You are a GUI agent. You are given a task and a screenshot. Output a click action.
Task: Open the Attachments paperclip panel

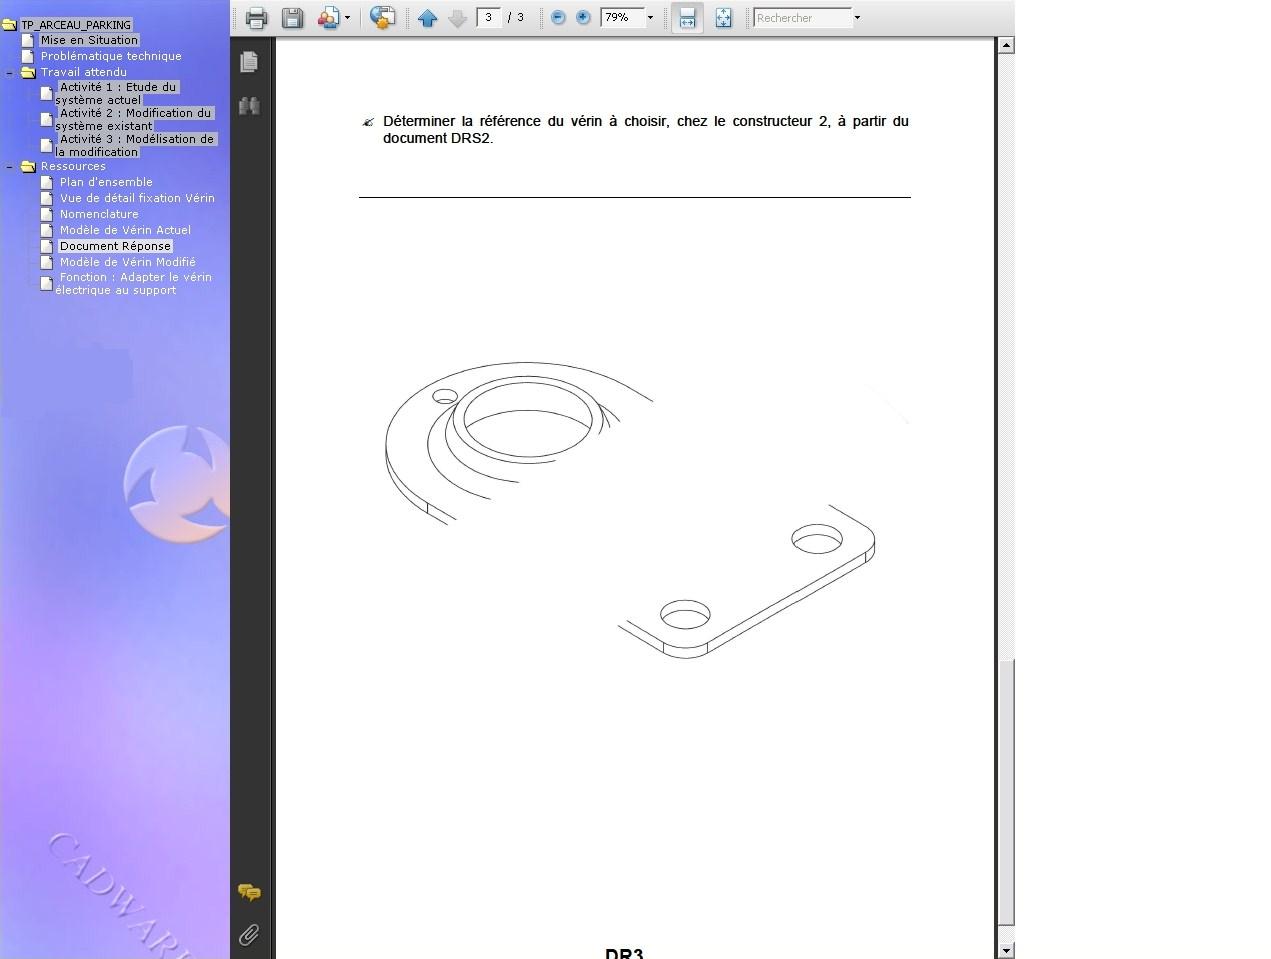(x=249, y=935)
